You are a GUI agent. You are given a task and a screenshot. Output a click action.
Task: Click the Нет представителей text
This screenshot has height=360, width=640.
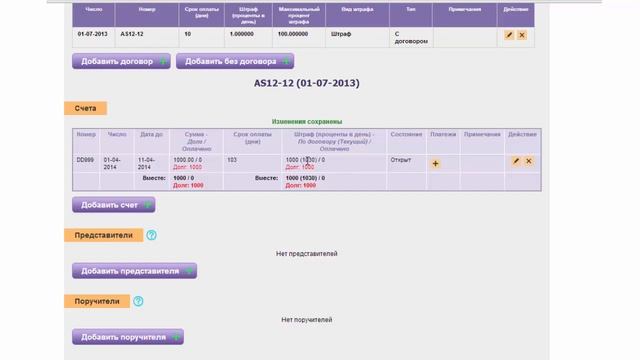pos(307,253)
